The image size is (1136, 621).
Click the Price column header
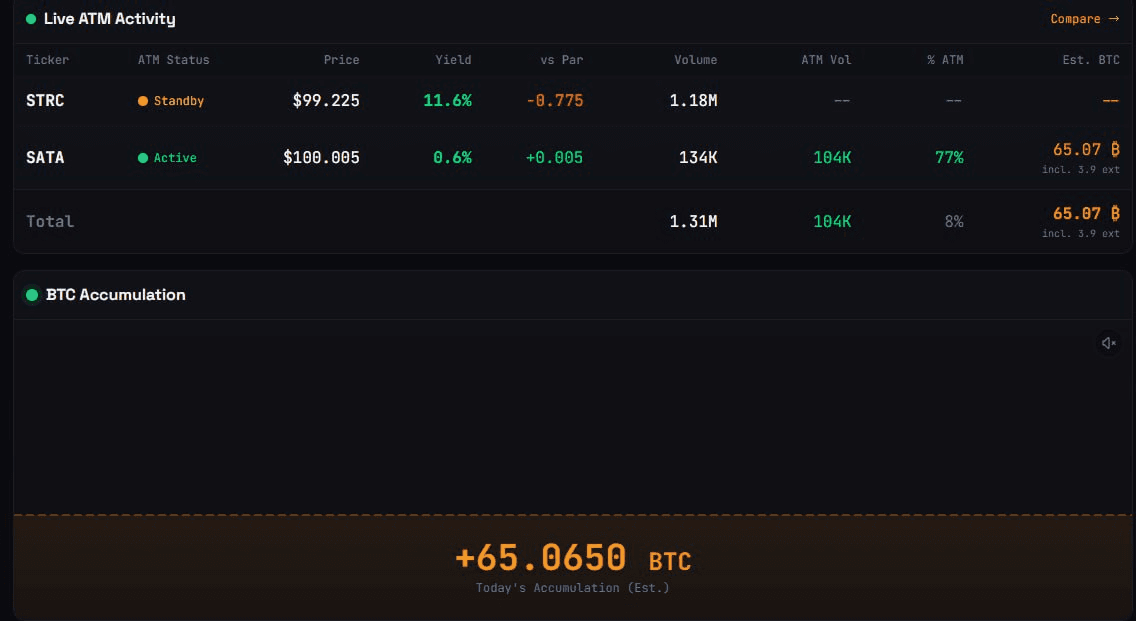coord(341,60)
